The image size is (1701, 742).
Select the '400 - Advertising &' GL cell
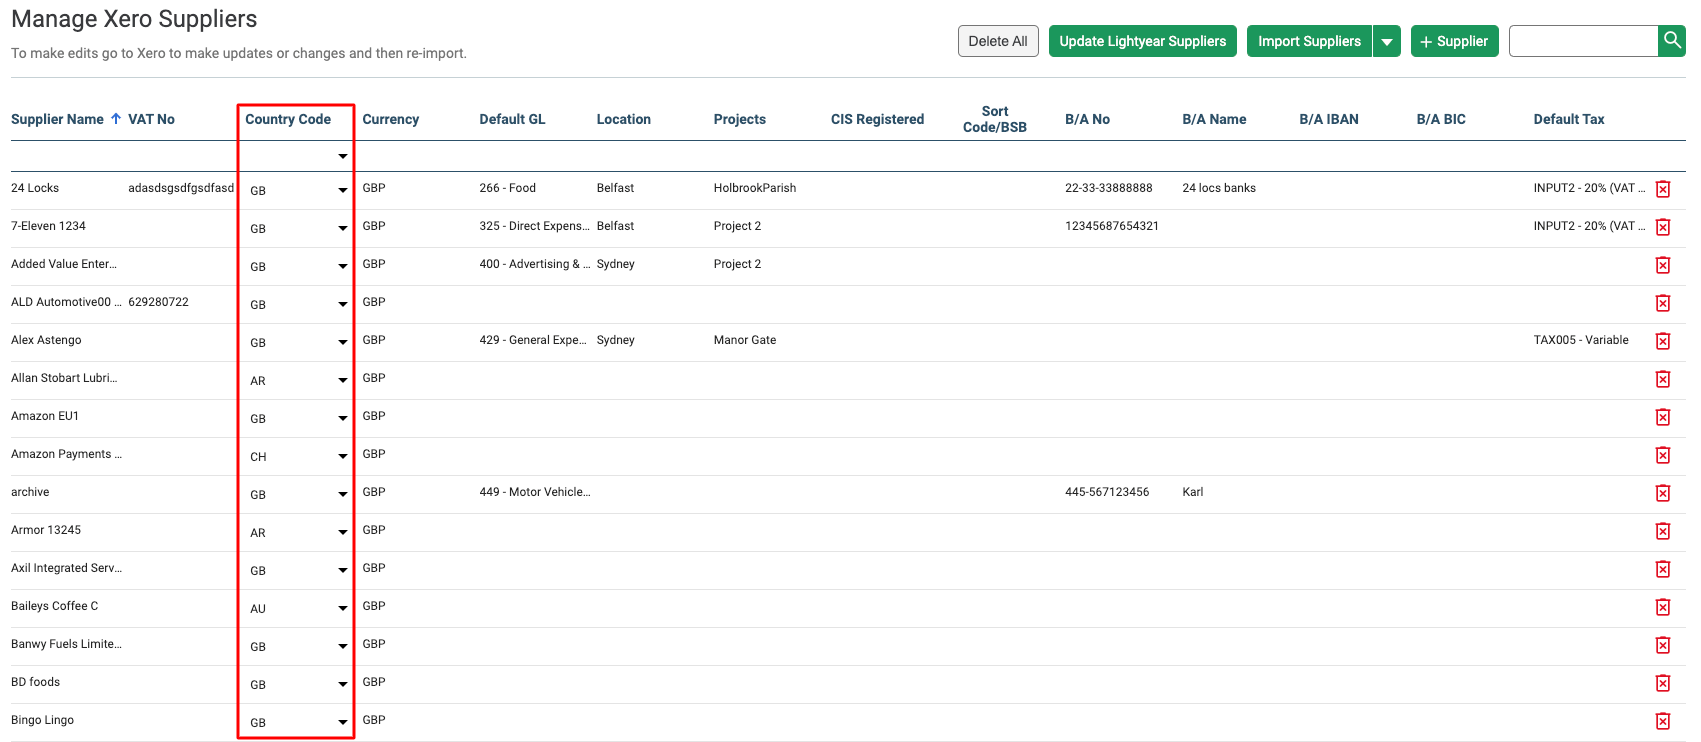[535, 264]
